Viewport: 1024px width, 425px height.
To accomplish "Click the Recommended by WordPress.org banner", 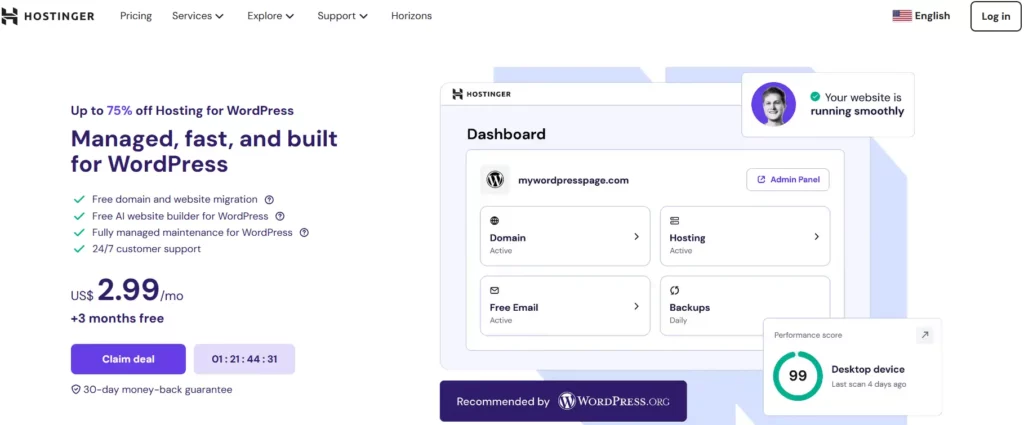I will point(563,401).
